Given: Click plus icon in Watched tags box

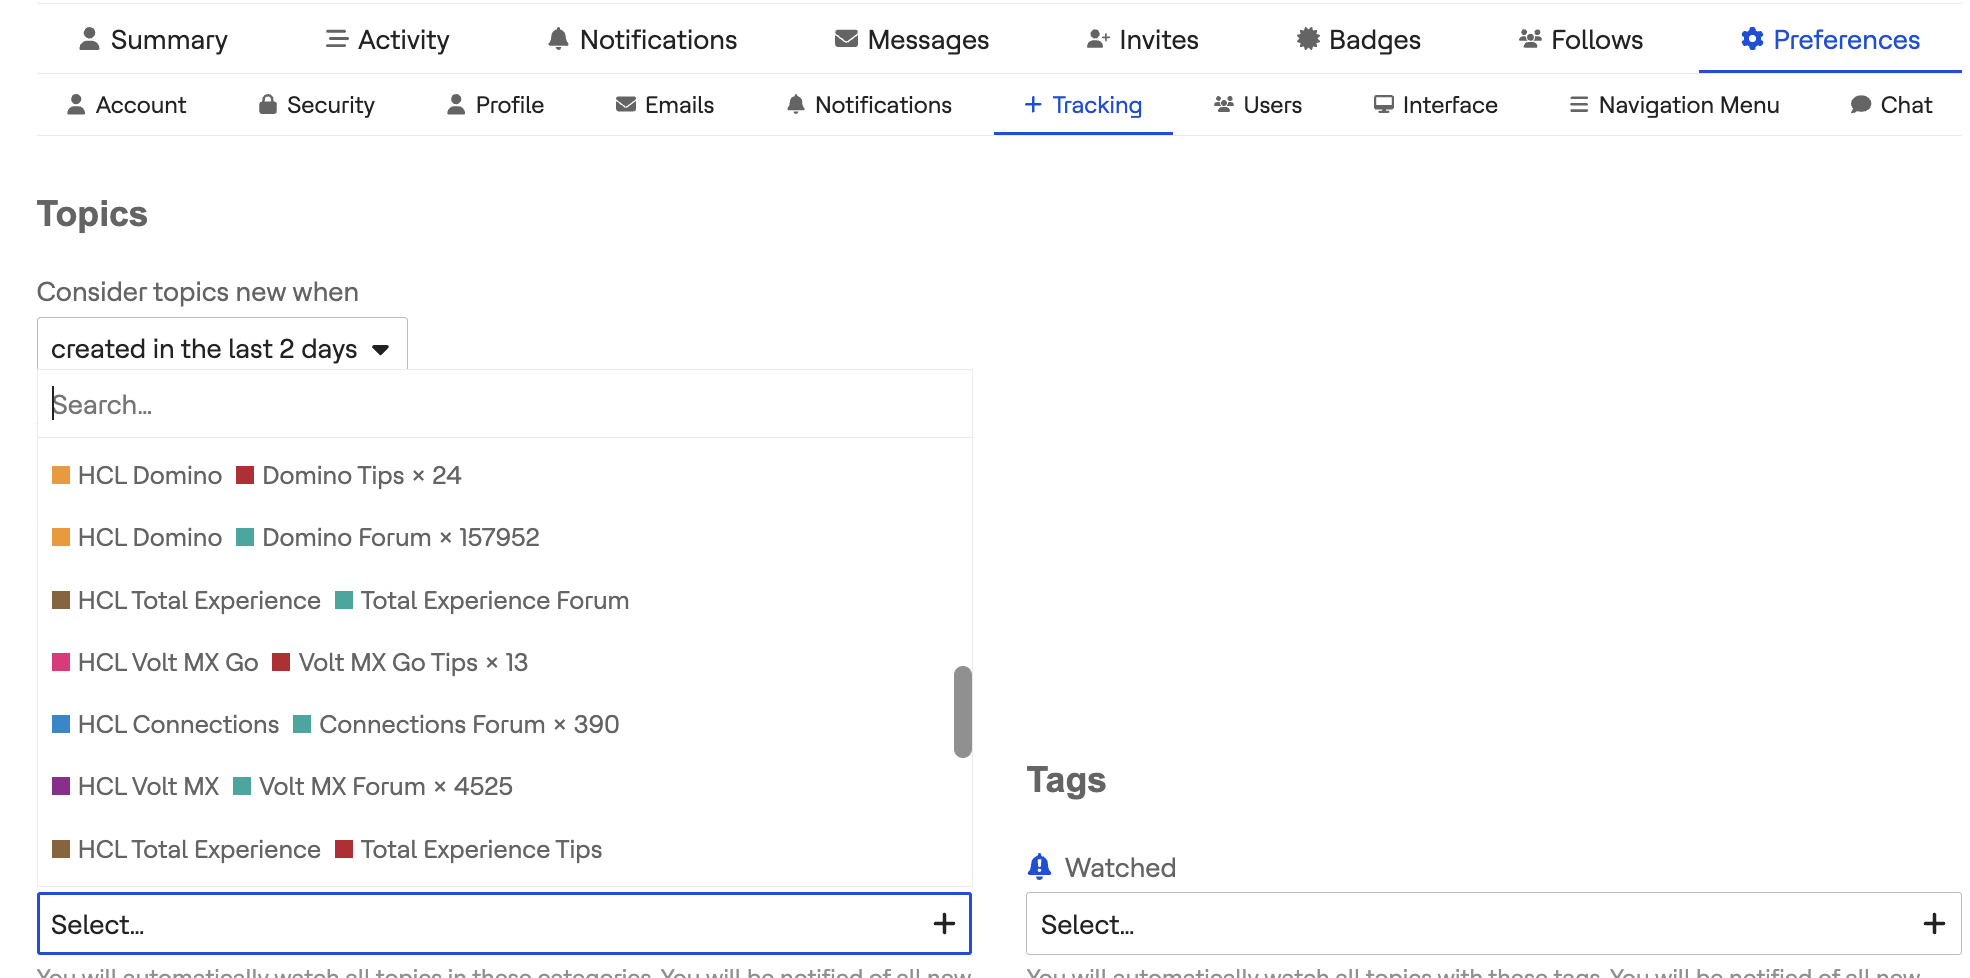Looking at the screenshot, I should [x=1934, y=924].
